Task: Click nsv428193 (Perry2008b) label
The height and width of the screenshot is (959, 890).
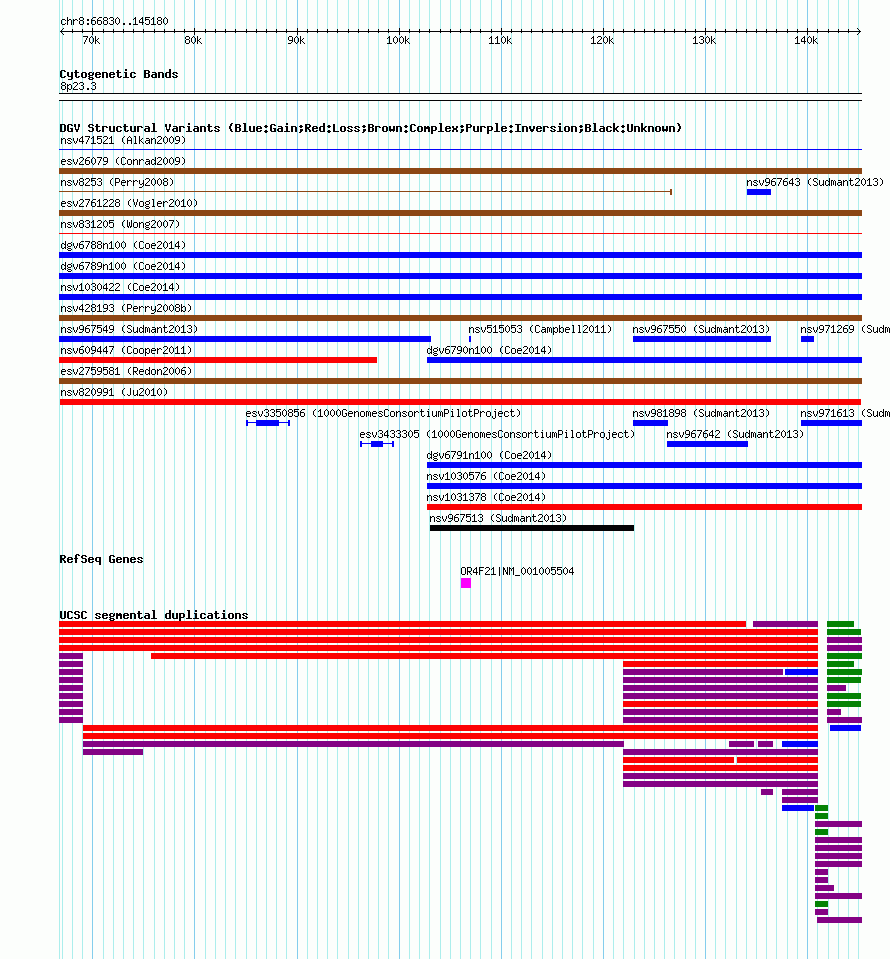Action: point(126,308)
